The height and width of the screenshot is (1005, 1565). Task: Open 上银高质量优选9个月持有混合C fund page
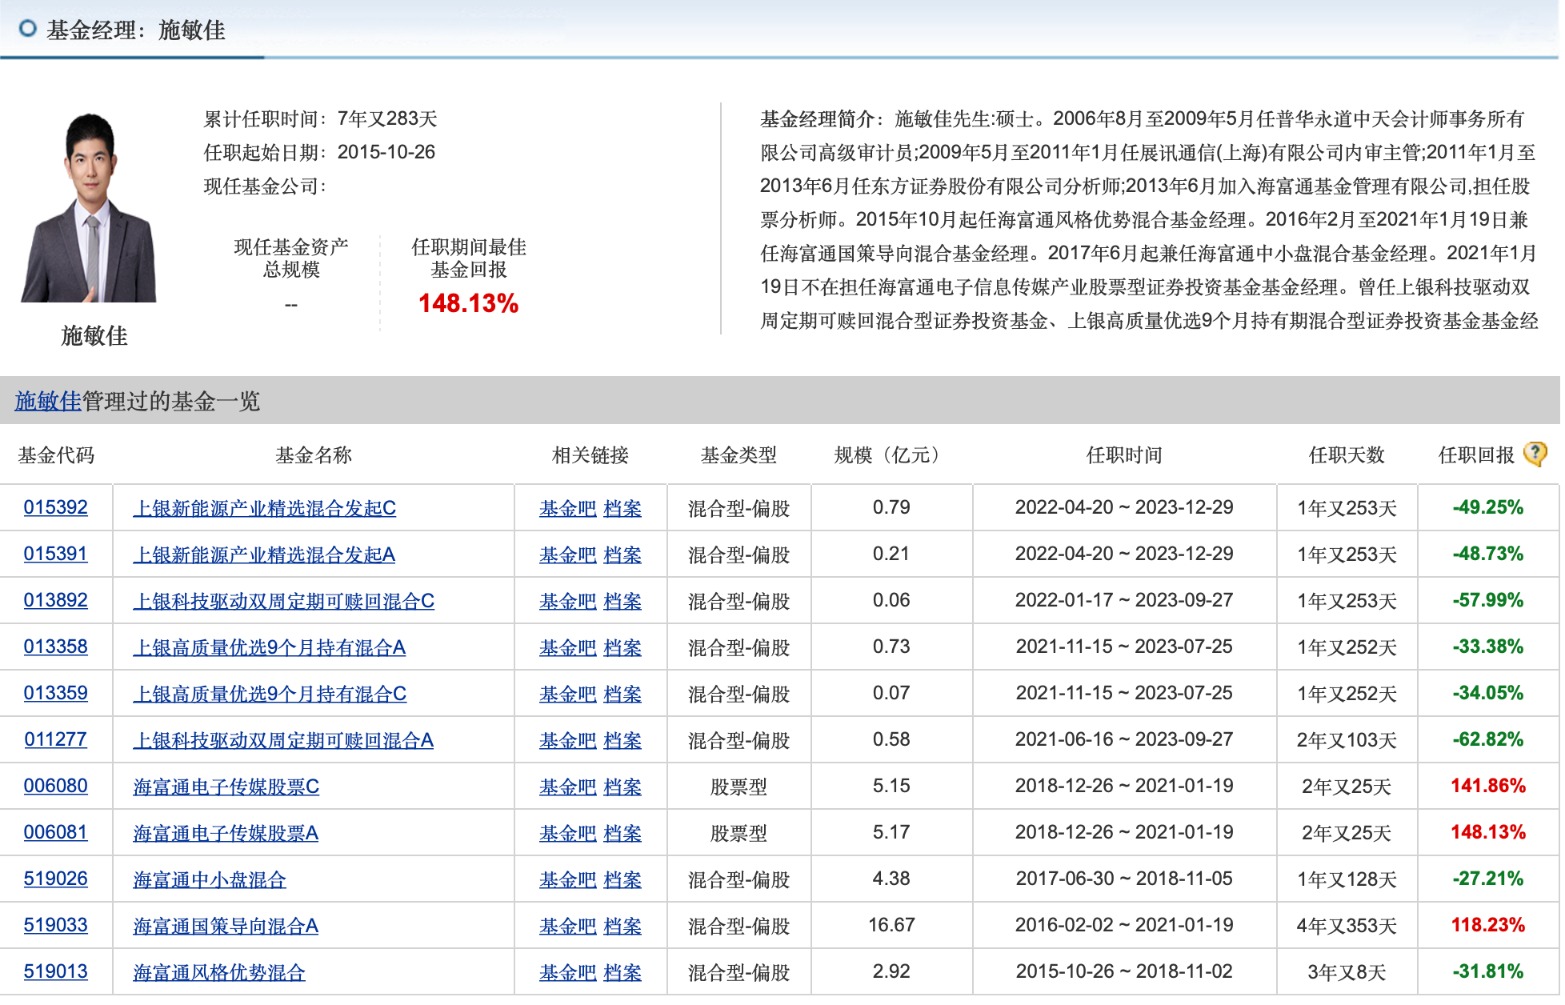[270, 693]
